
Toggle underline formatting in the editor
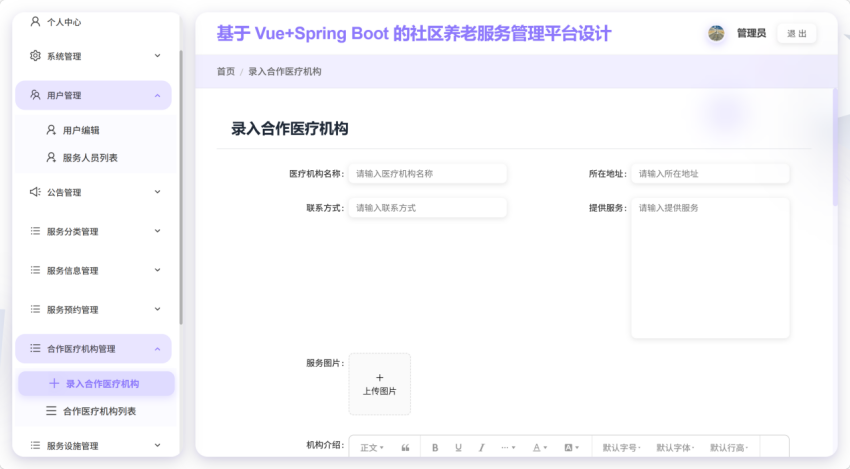click(459, 448)
